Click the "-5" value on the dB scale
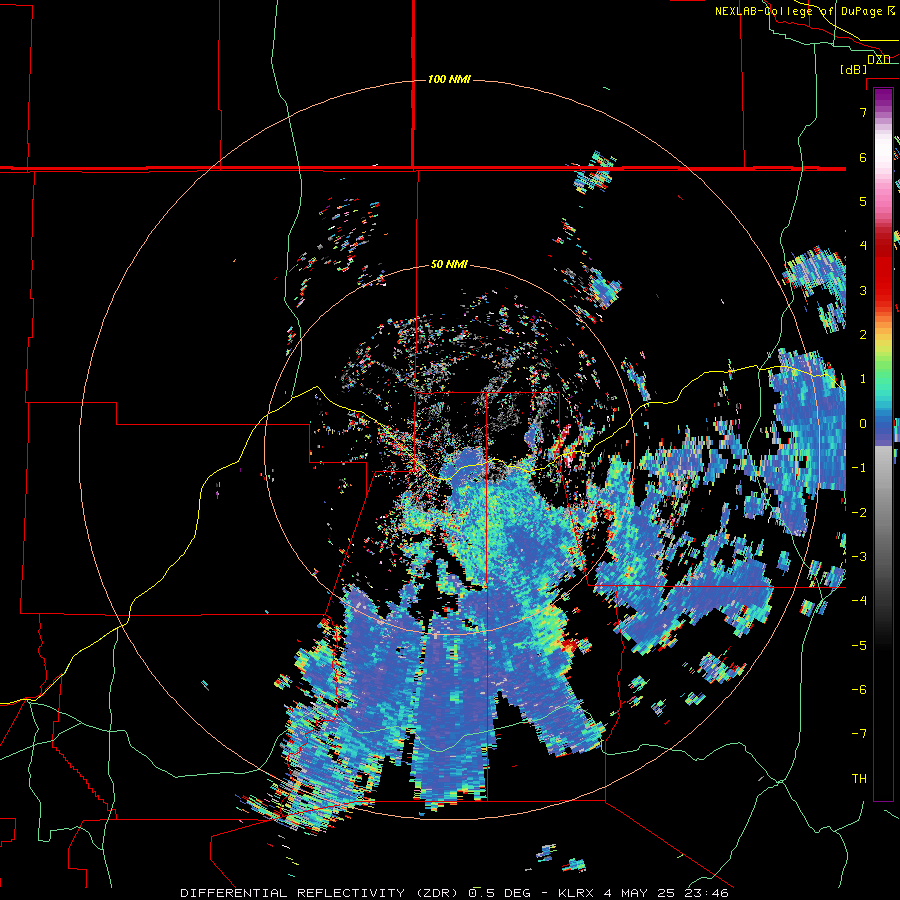The height and width of the screenshot is (900, 900). click(x=859, y=646)
